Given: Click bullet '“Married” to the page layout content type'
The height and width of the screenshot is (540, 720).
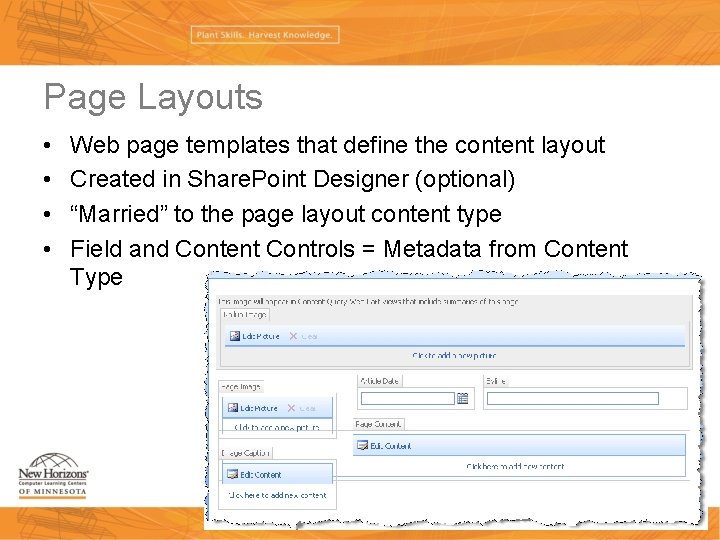Looking at the screenshot, I should pos(286,214).
